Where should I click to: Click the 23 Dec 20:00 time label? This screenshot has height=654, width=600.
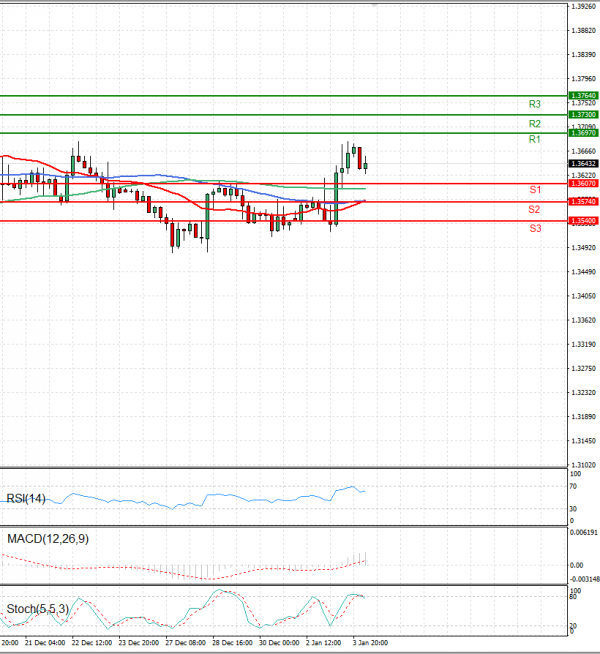pos(138,643)
